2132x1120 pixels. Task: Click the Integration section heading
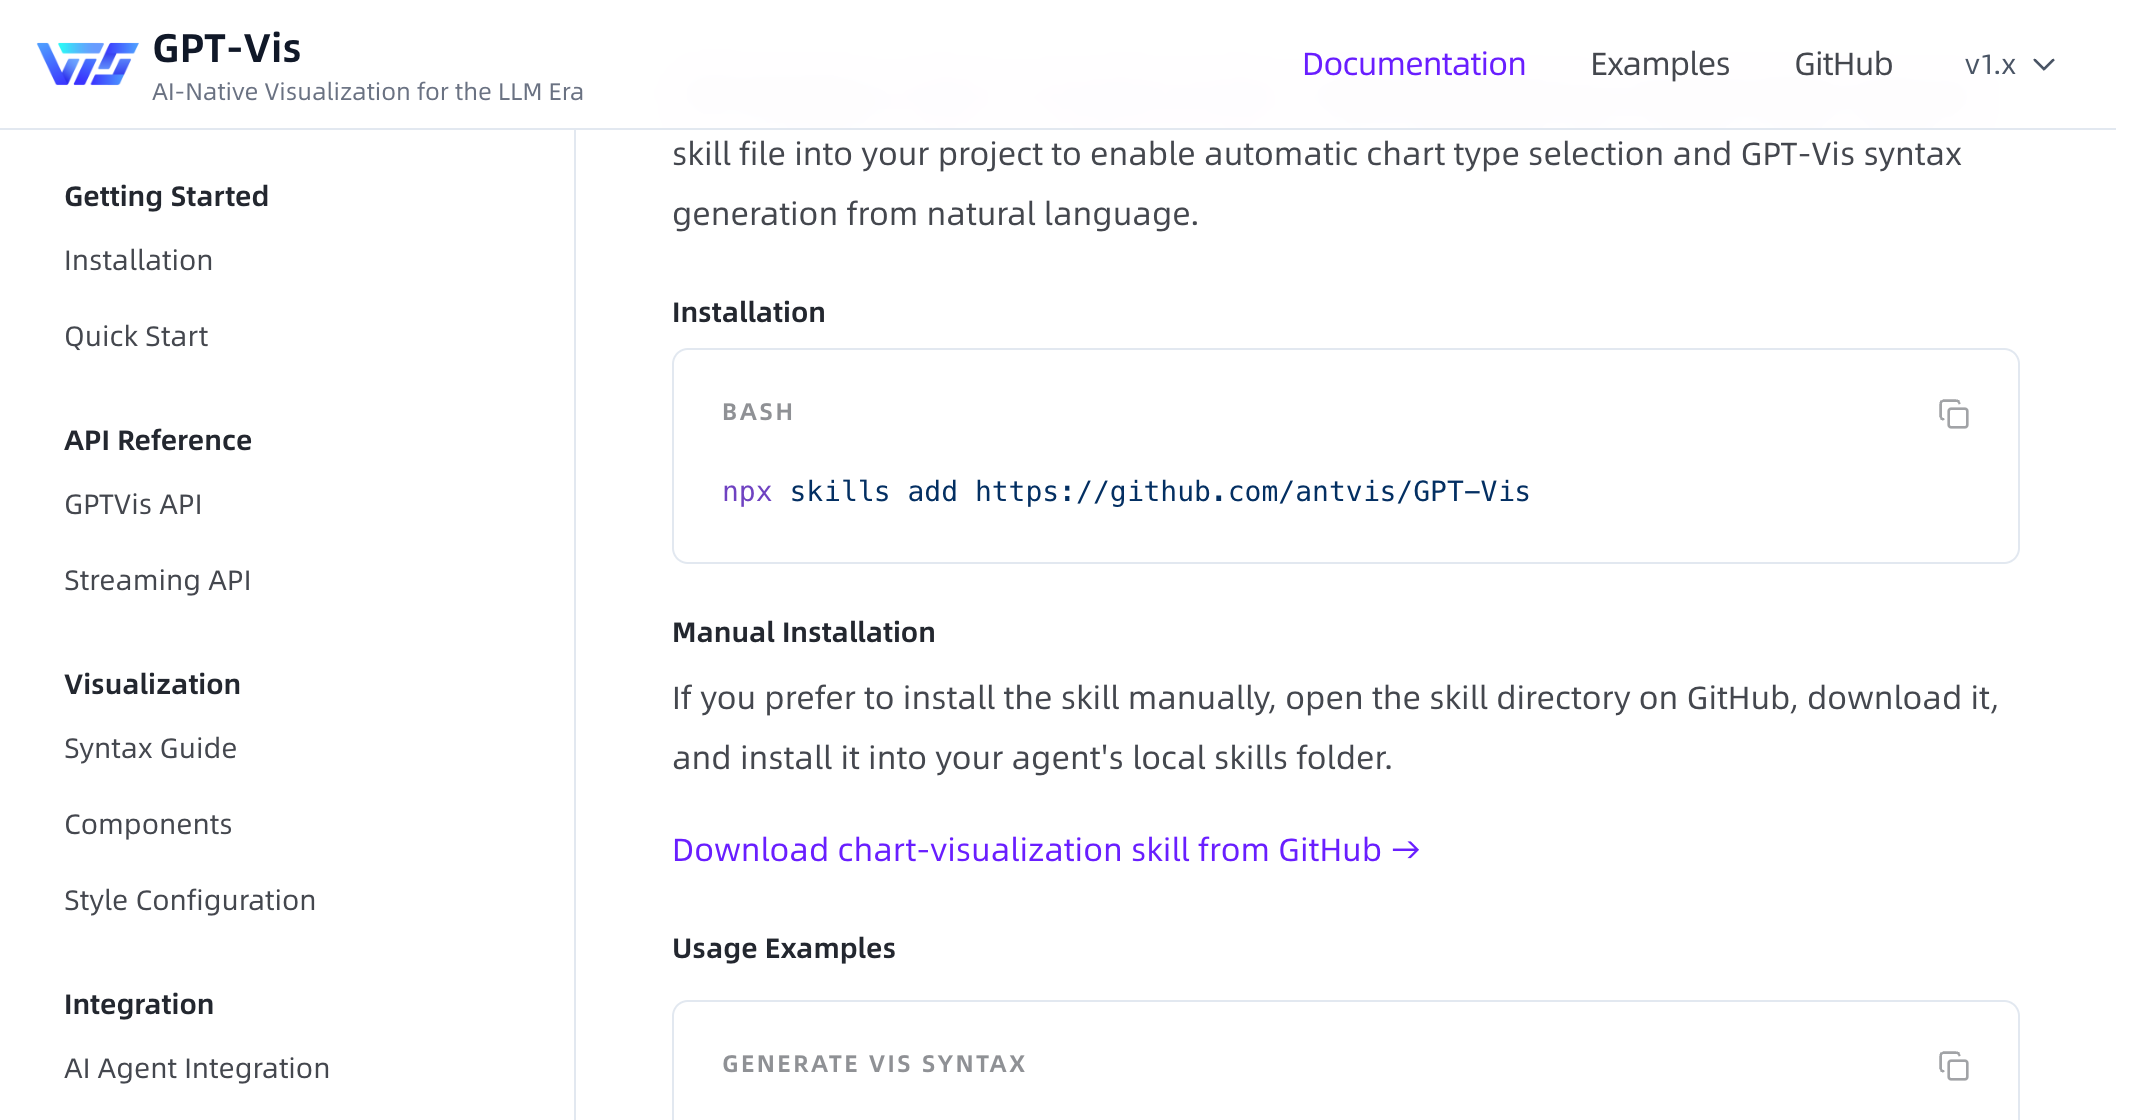pyautogui.click(x=139, y=1004)
